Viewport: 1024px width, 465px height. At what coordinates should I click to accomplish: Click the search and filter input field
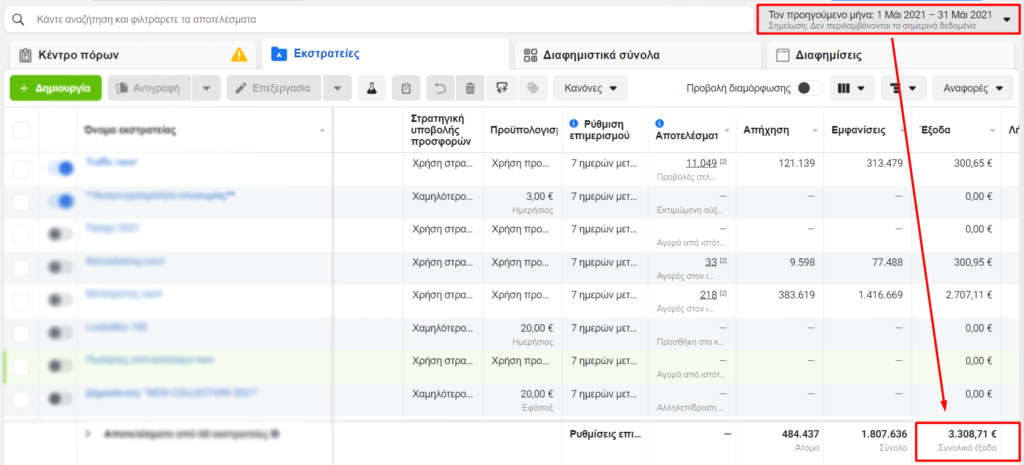coord(380,19)
